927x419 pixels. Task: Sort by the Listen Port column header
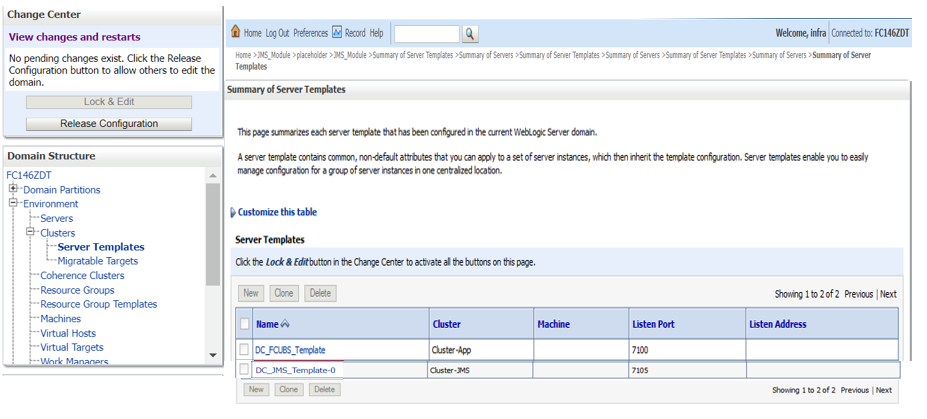pos(653,324)
